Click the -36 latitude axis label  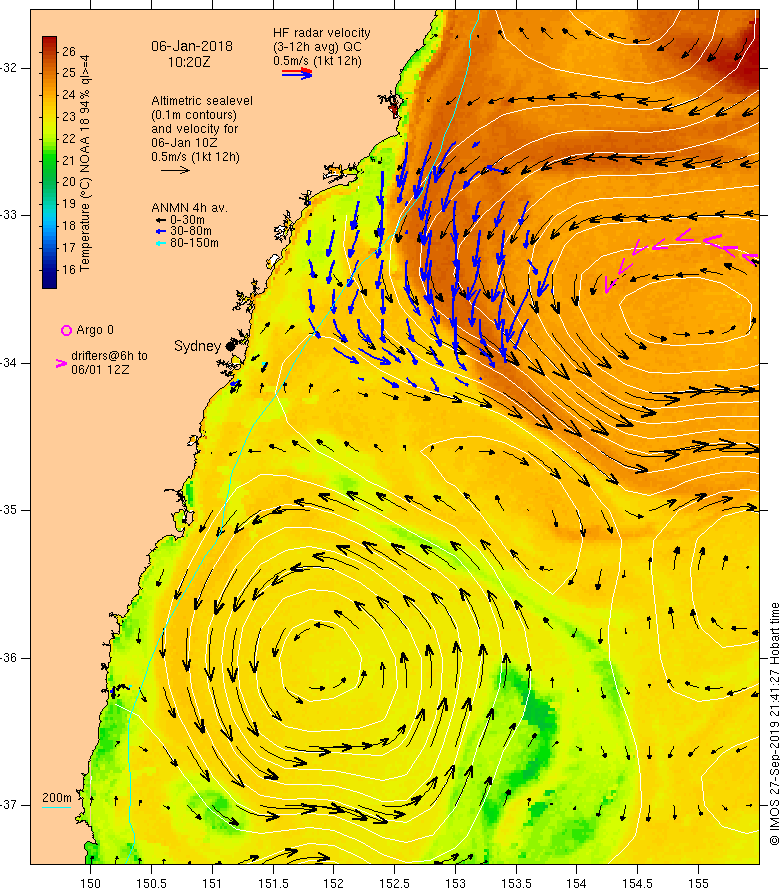9,658
